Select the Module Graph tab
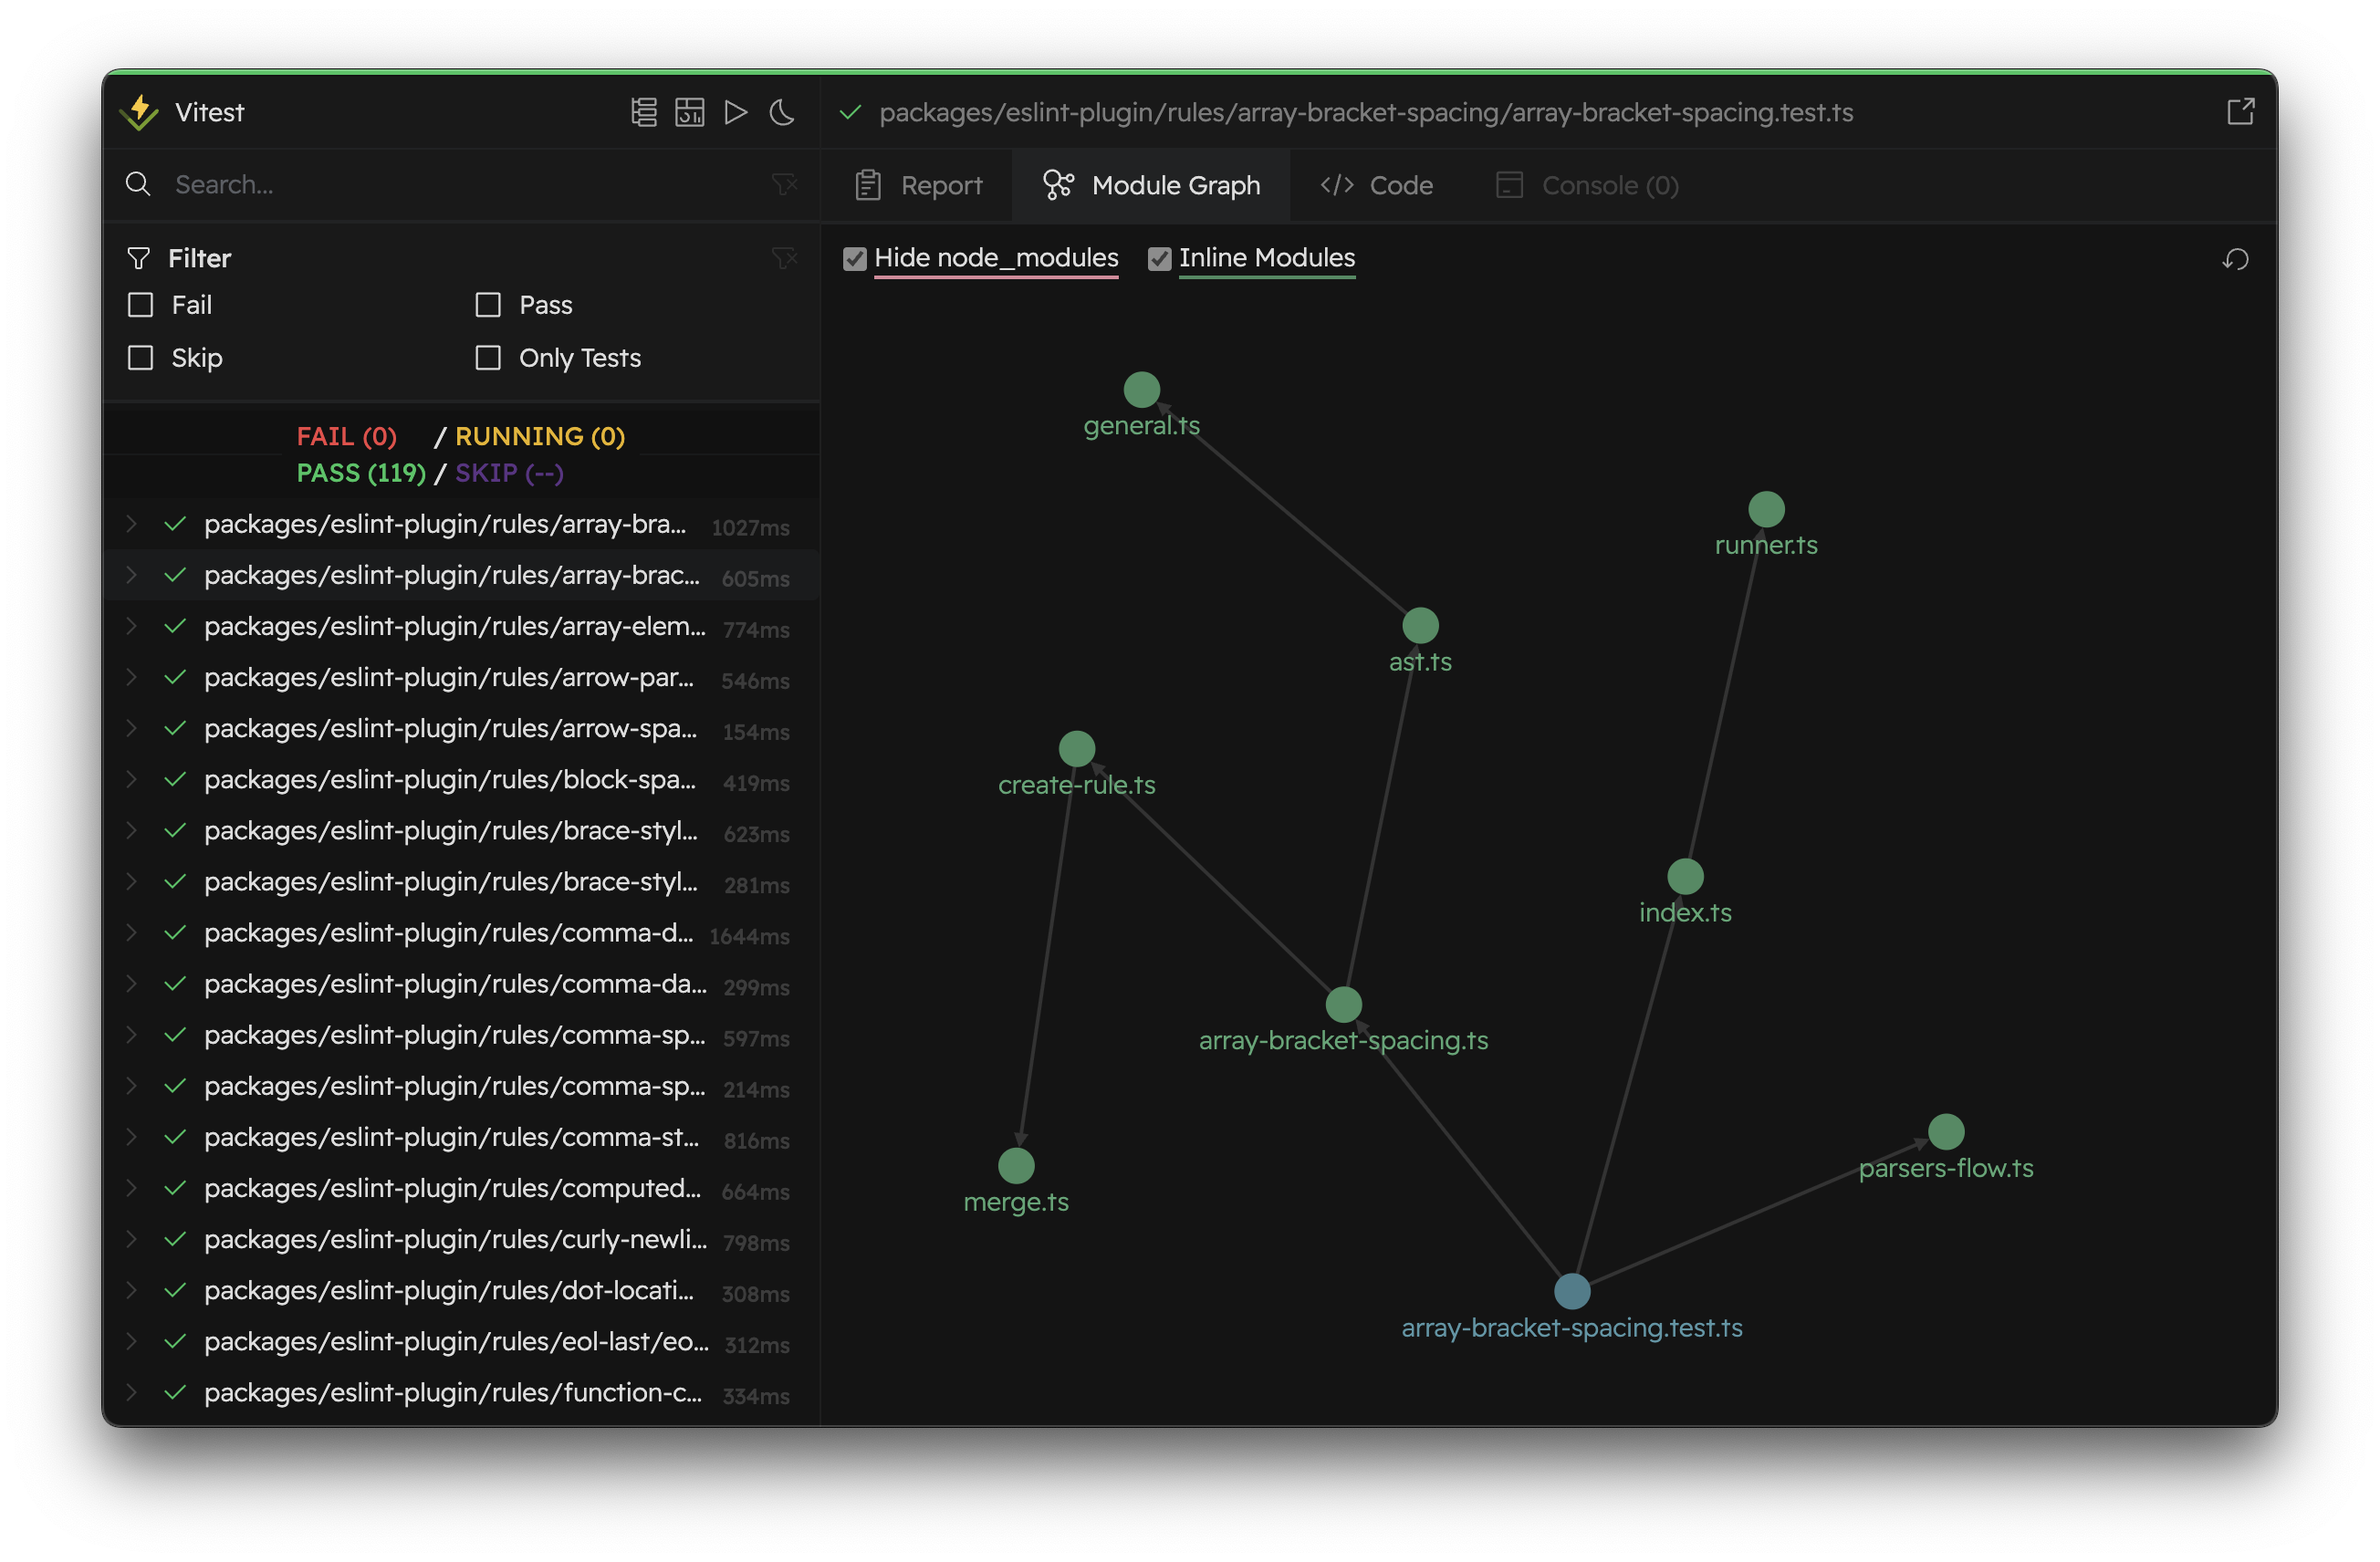This screenshot has width=2380, height=1562. (1151, 185)
